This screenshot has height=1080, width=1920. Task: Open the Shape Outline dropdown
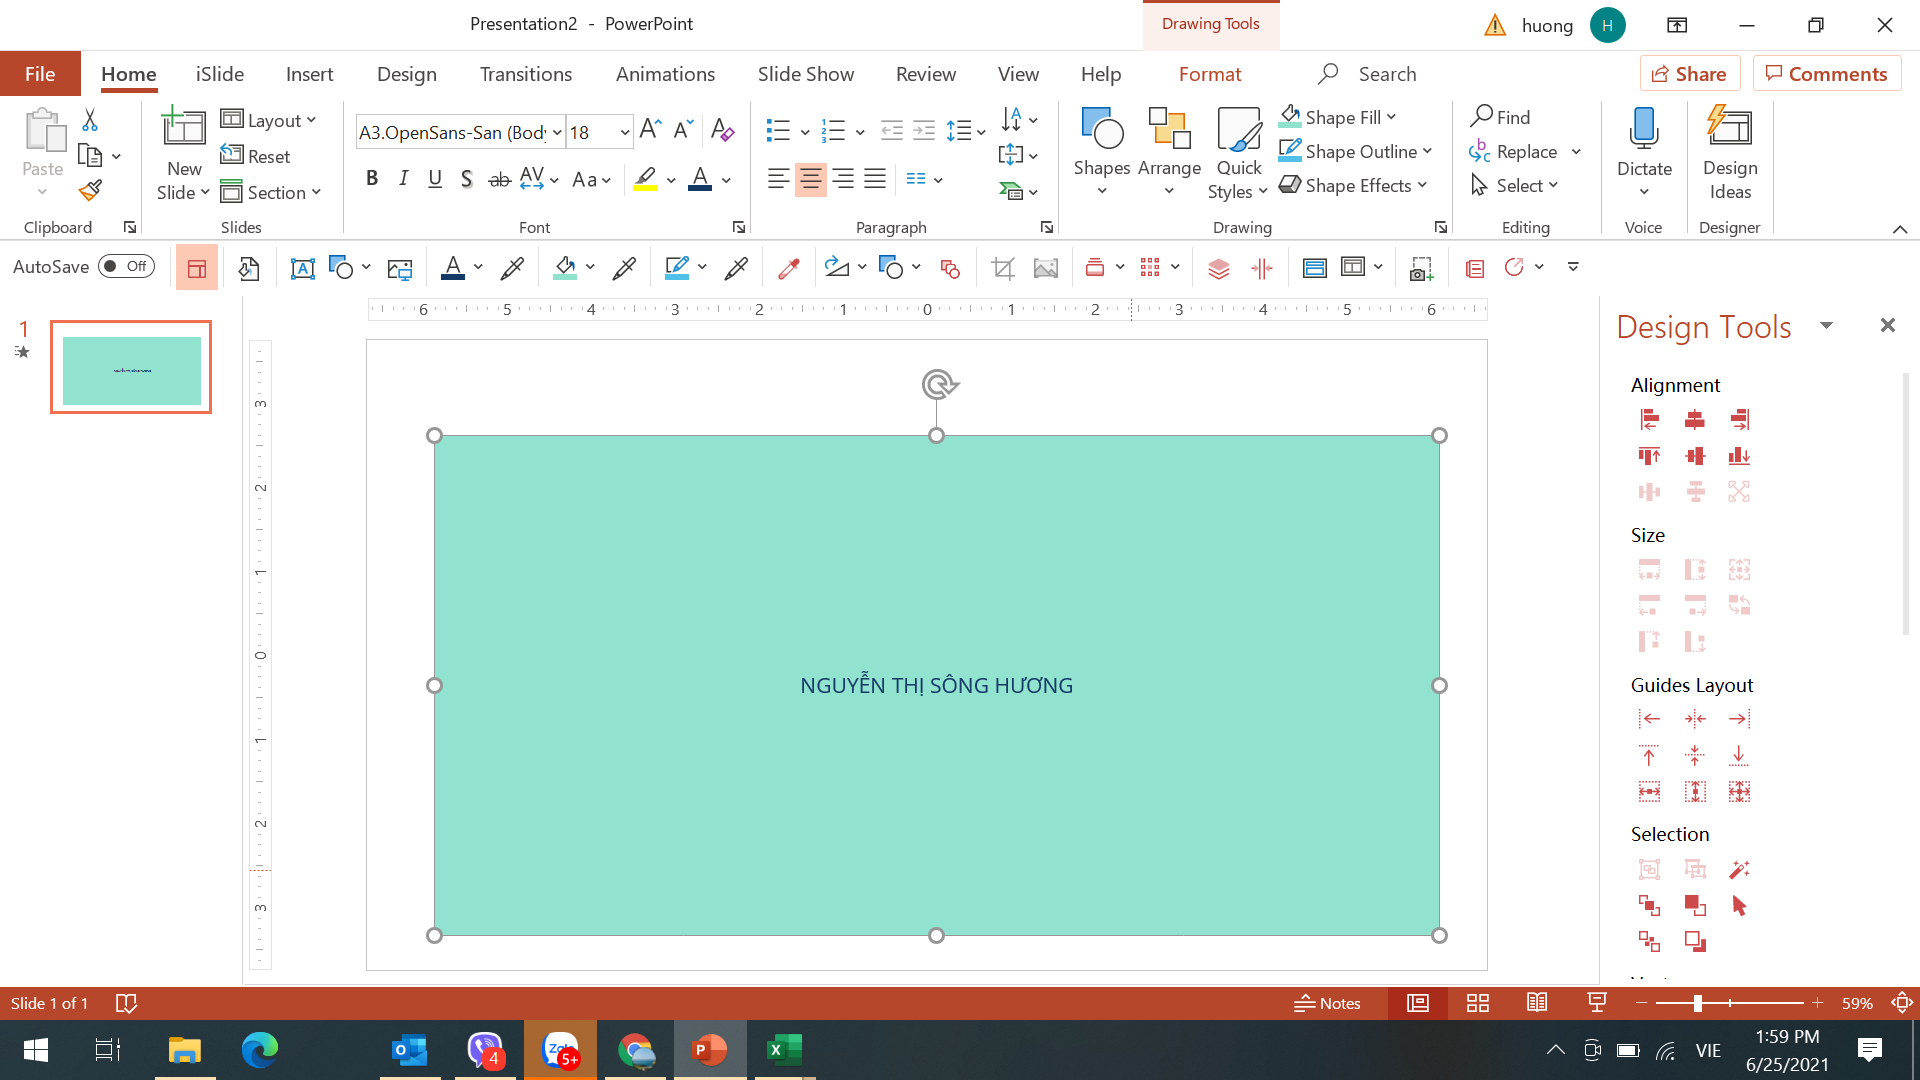click(1427, 151)
